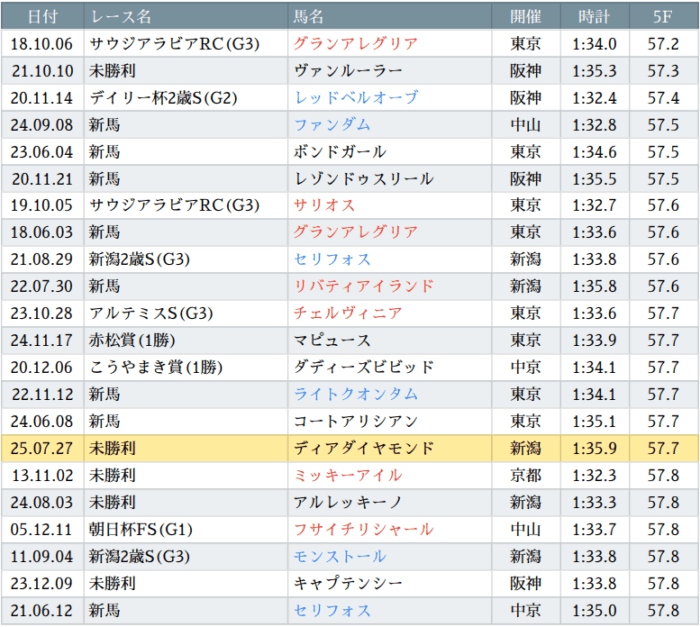Image resolution: width=700 pixels, height=627 pixels.
Task: Click race name 赤松賞(1勝)
Action: 132,340
